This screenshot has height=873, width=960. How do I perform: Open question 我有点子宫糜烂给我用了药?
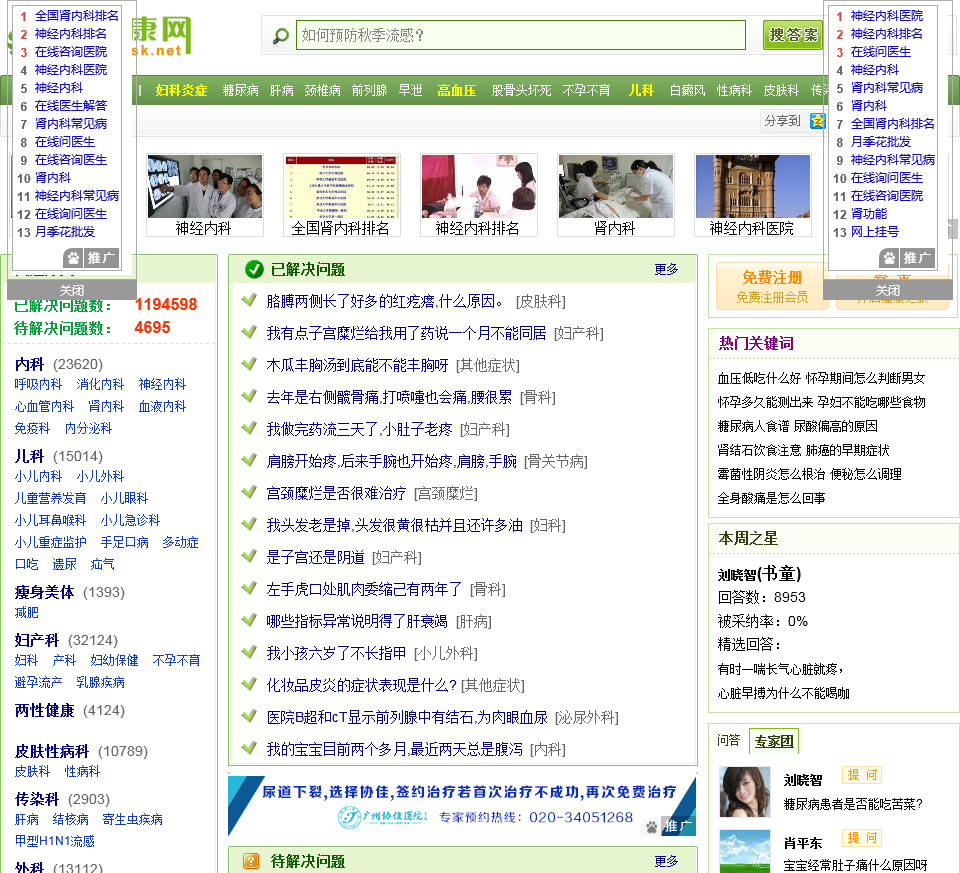(x=406, y=333)
